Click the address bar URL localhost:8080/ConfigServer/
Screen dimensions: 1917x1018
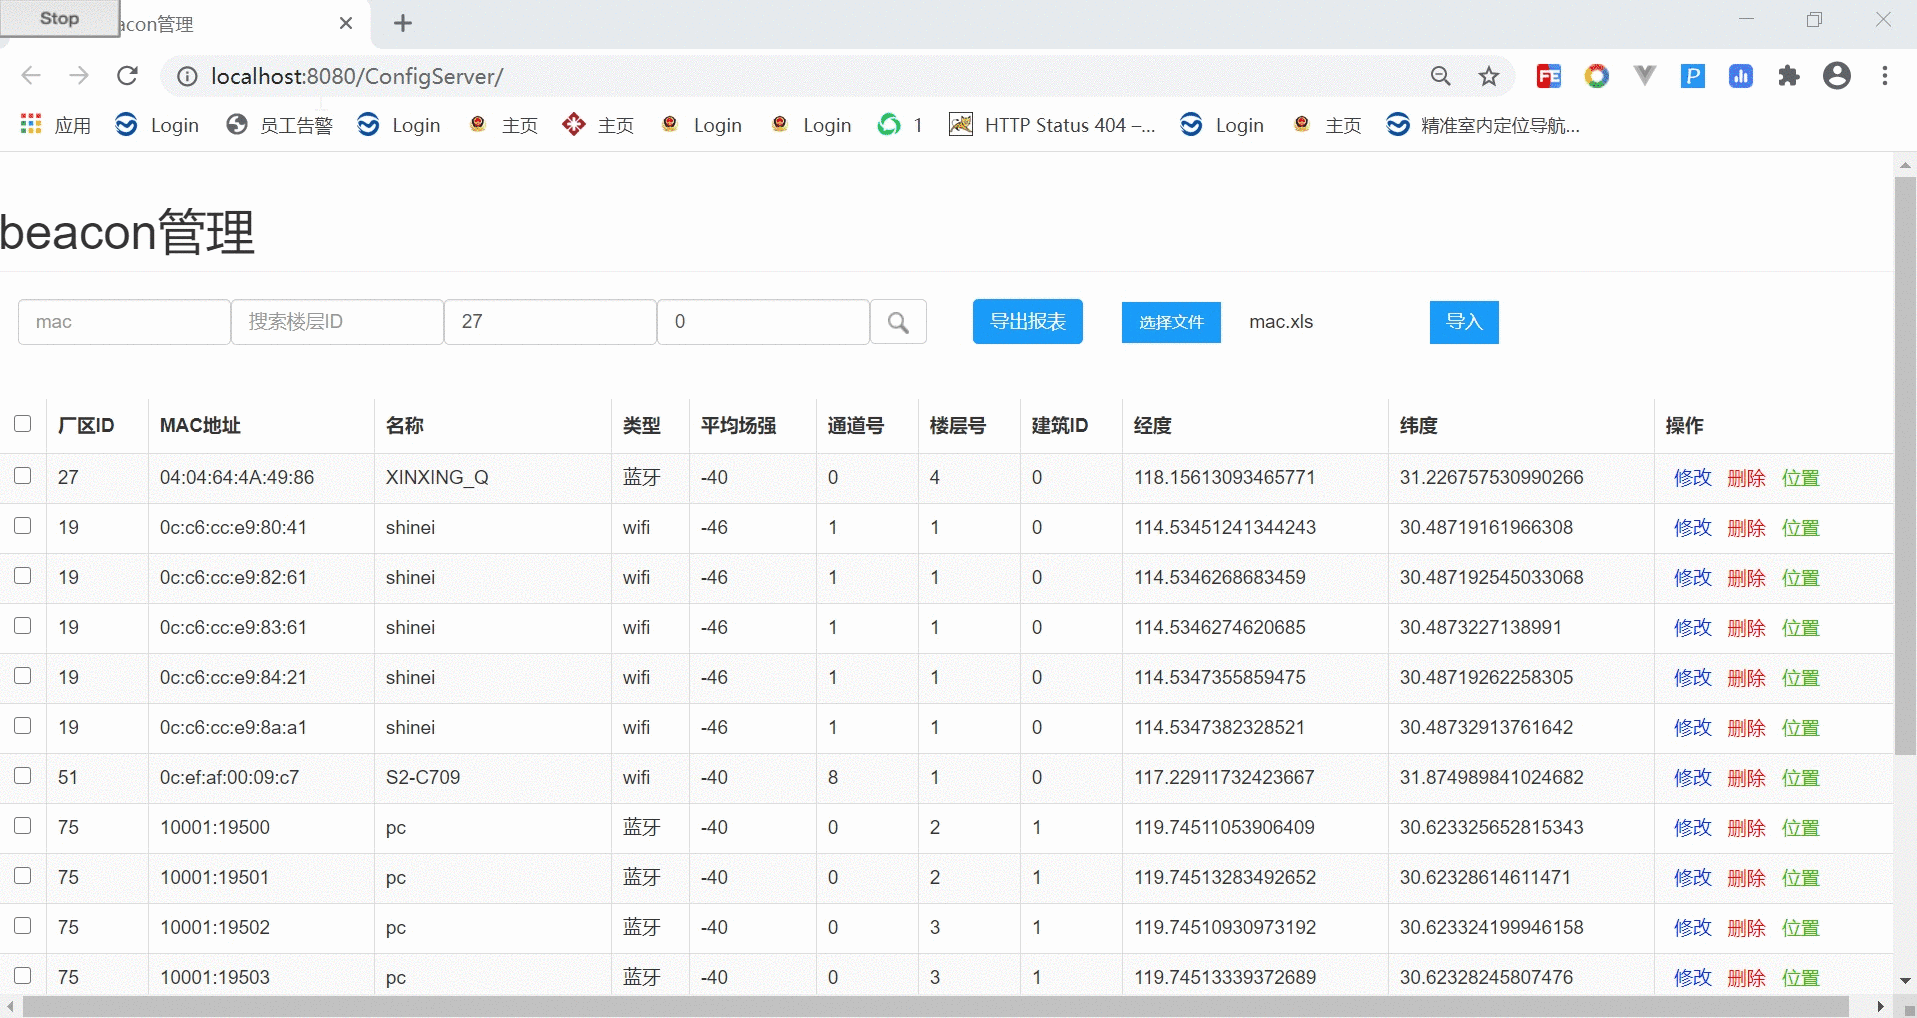coord(357,76)
